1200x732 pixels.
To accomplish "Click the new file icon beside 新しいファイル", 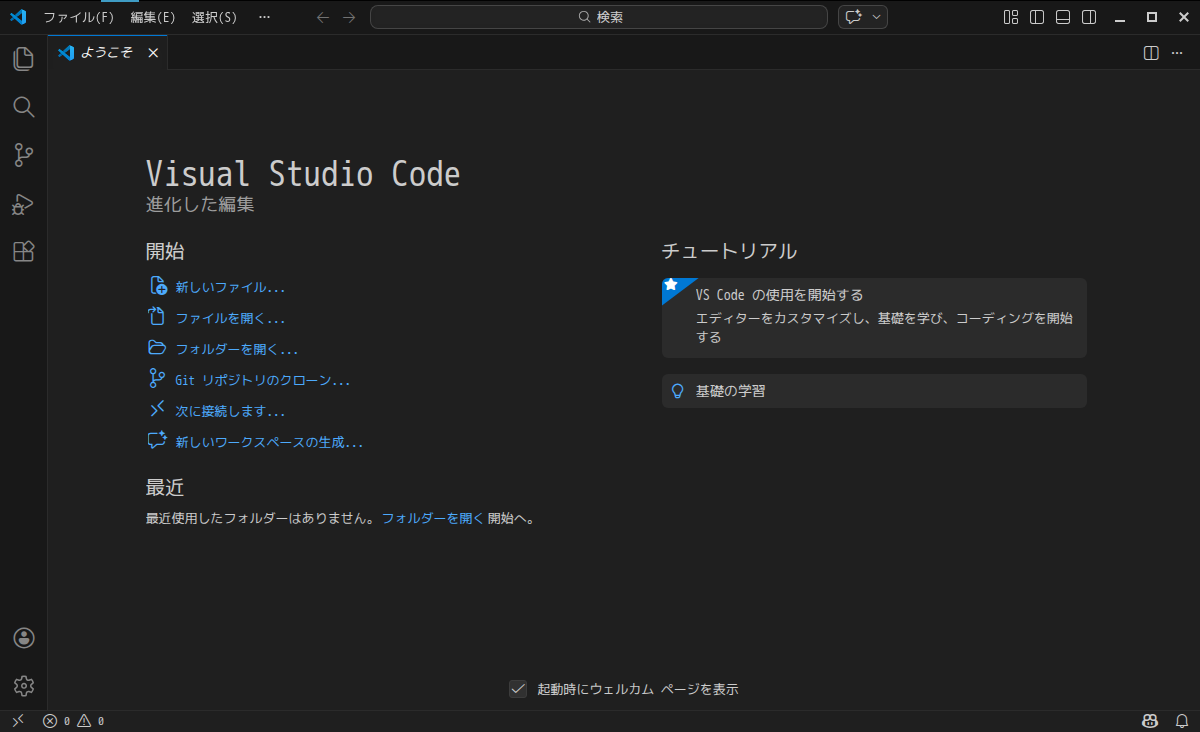I will point(157,286).
